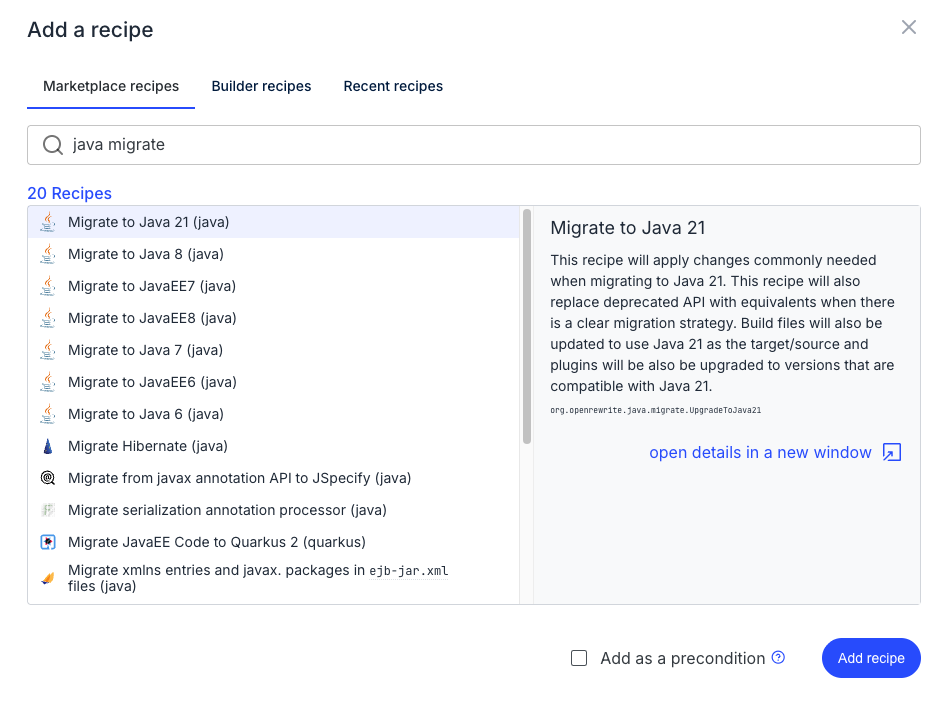This screenshot has width=941, height=703.
Task: Click icon beside serialization annotation processor recipe
Action: click(48, 510)
